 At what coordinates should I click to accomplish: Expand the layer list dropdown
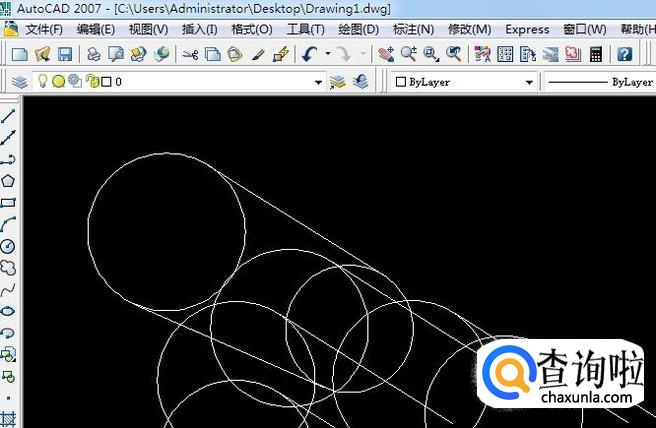[x=318, y=82]
